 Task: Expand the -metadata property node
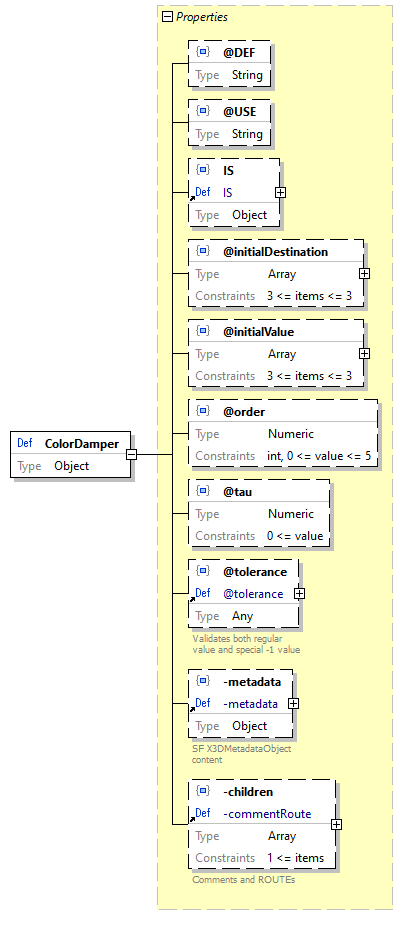click(293, 703)
